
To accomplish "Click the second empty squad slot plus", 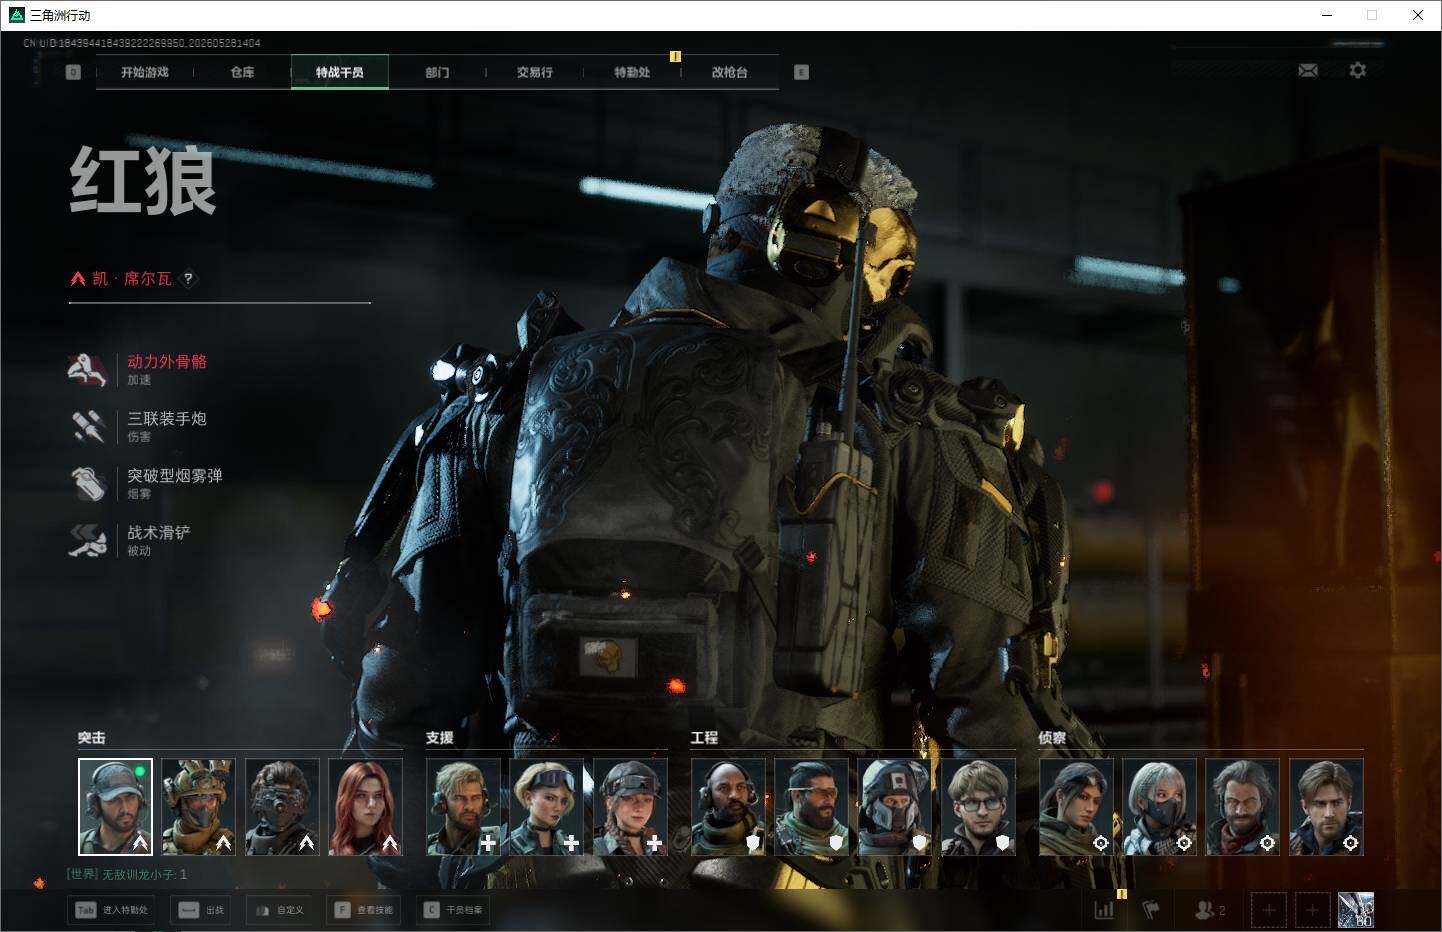I will tap(1313, 910).
